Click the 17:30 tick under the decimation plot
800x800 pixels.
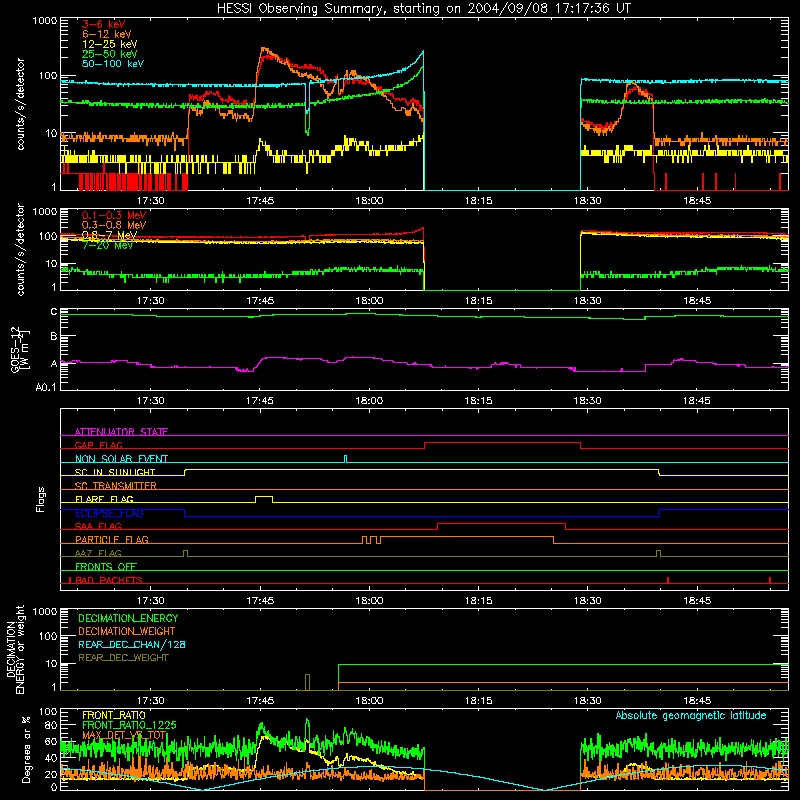tap(151, 701)
